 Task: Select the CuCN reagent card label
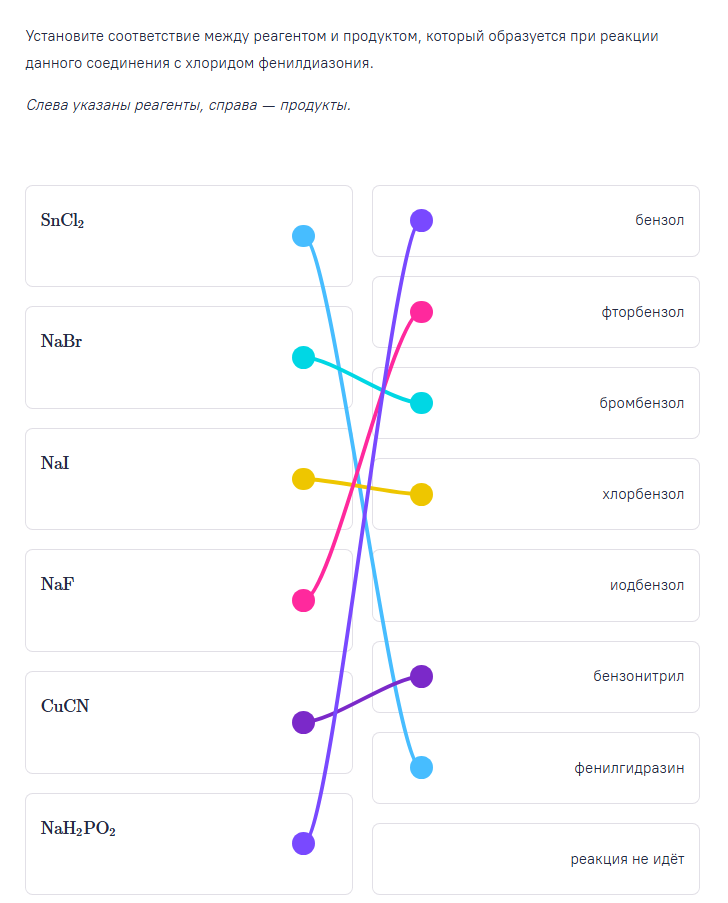coord(65,706)
